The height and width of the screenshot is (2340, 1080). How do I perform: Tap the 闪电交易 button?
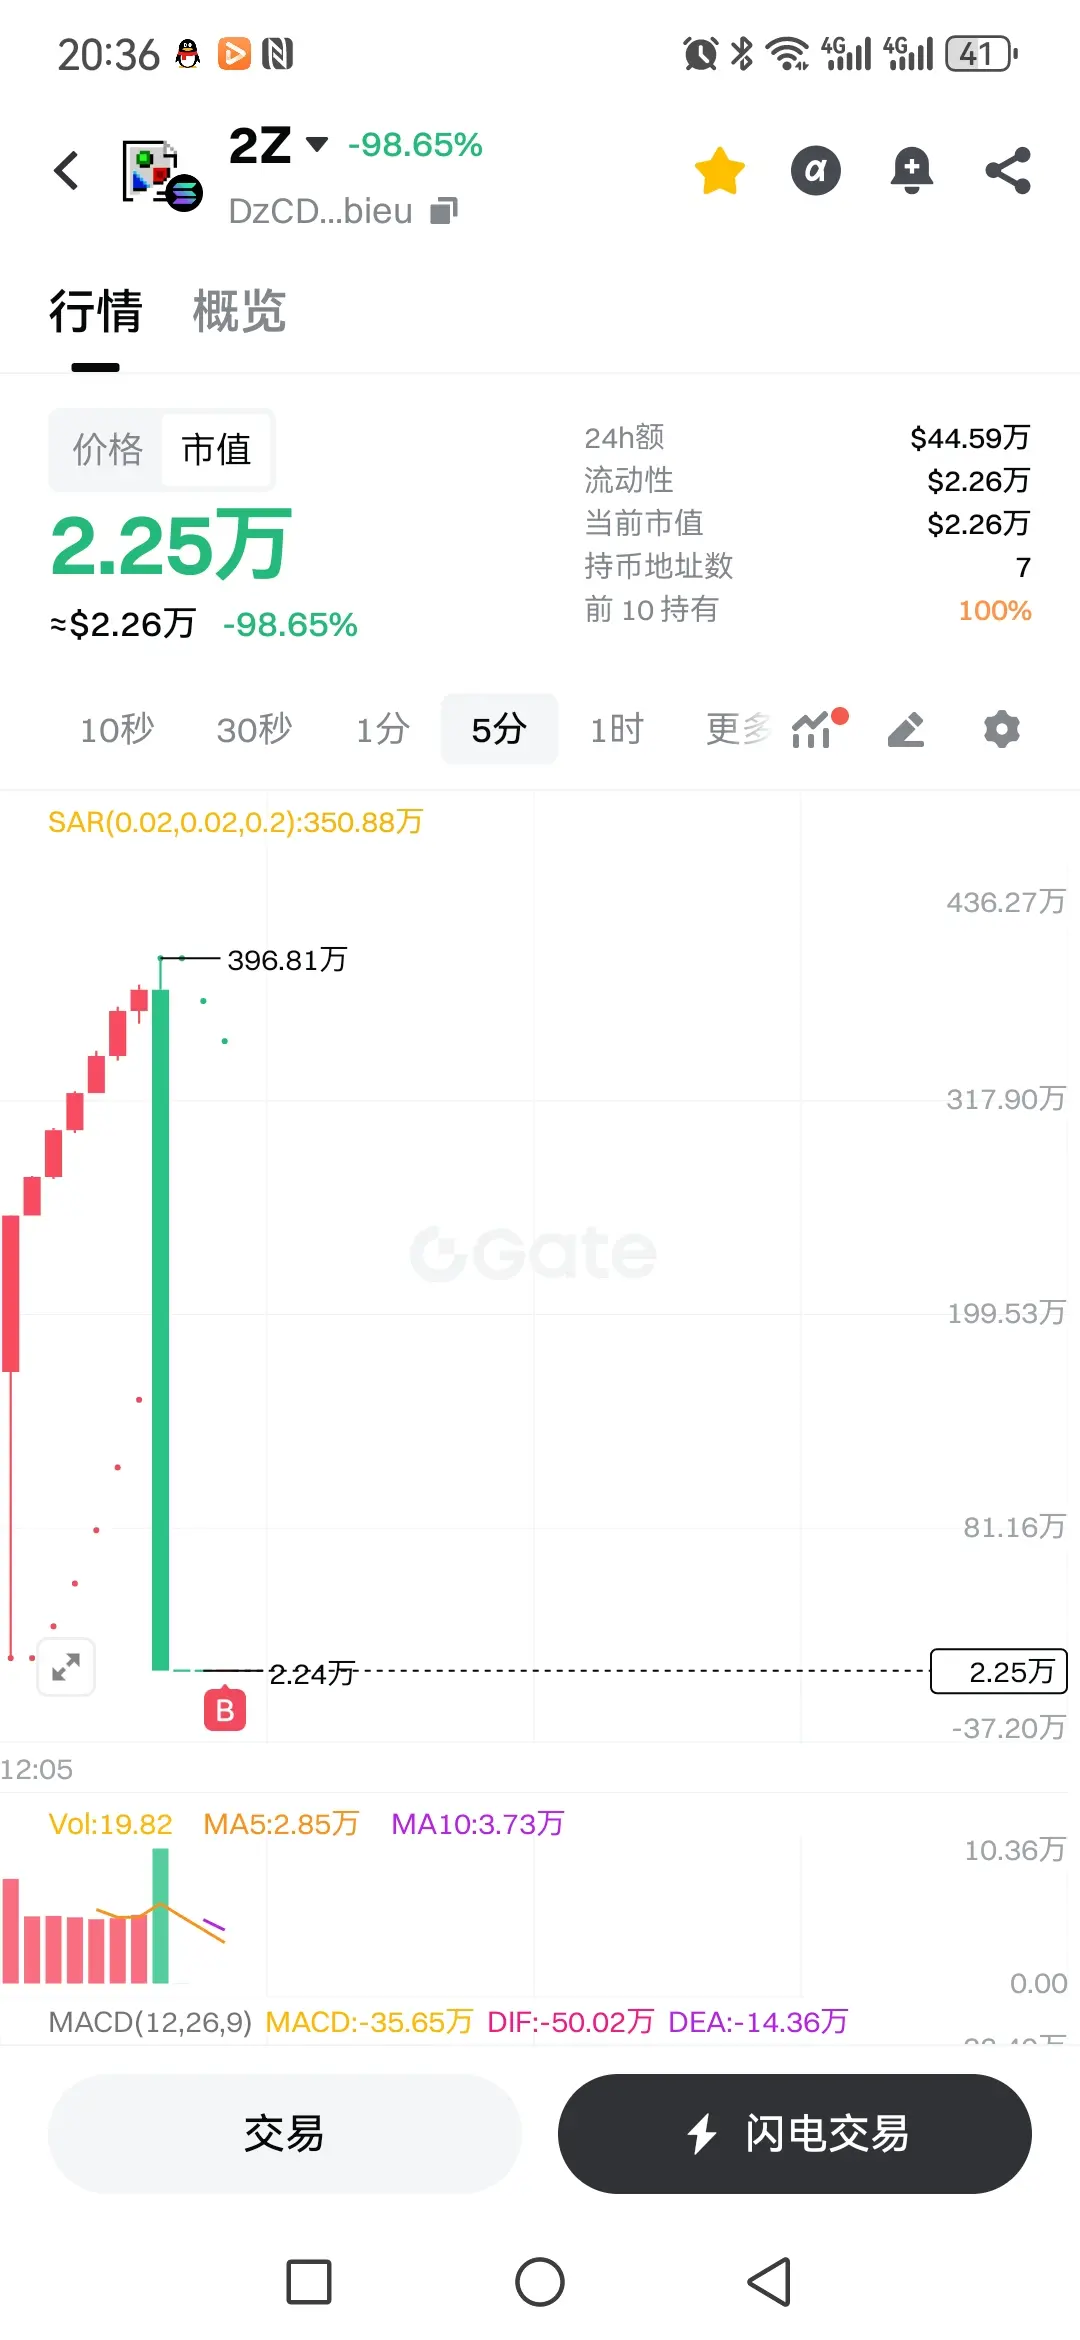tap(795, 2133)
